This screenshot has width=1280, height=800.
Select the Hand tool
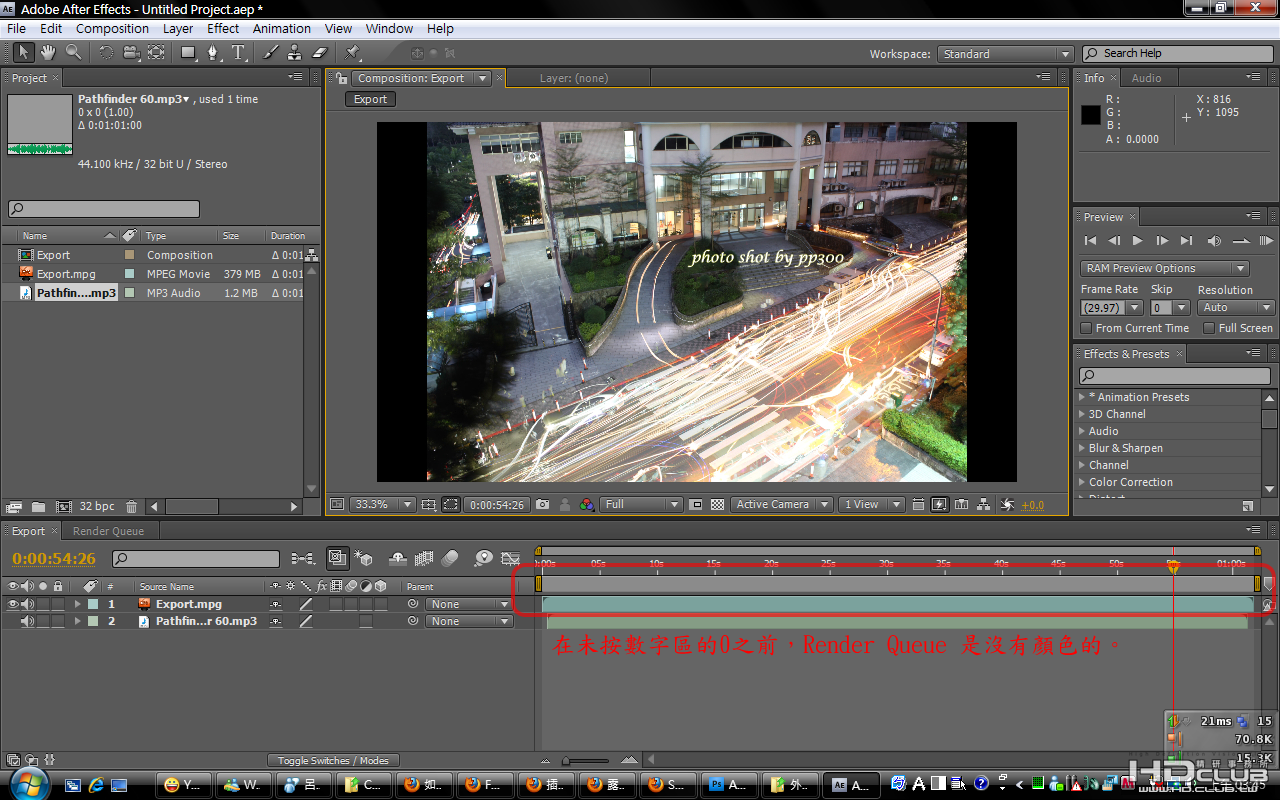(x=48, y=53)
